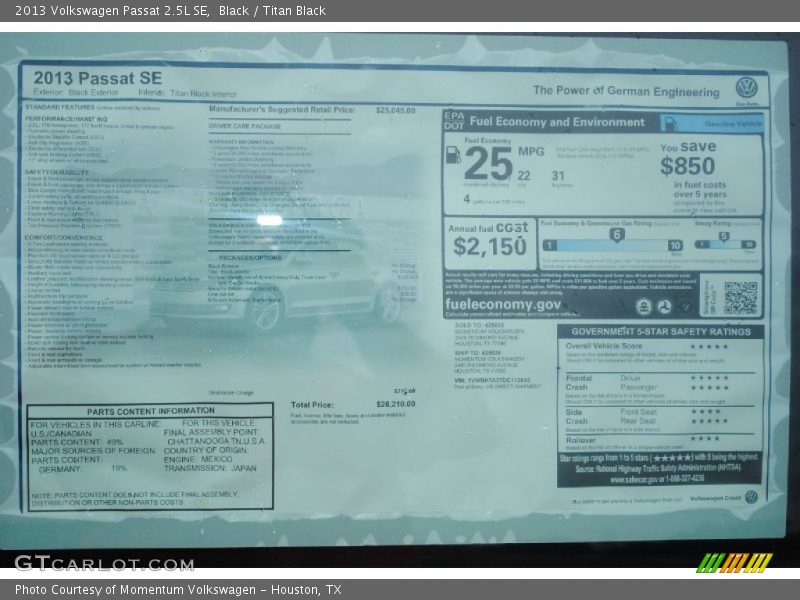
Task: Click the 'TRANSMISSION: JAPAN' line
Action: coord(210,468)
